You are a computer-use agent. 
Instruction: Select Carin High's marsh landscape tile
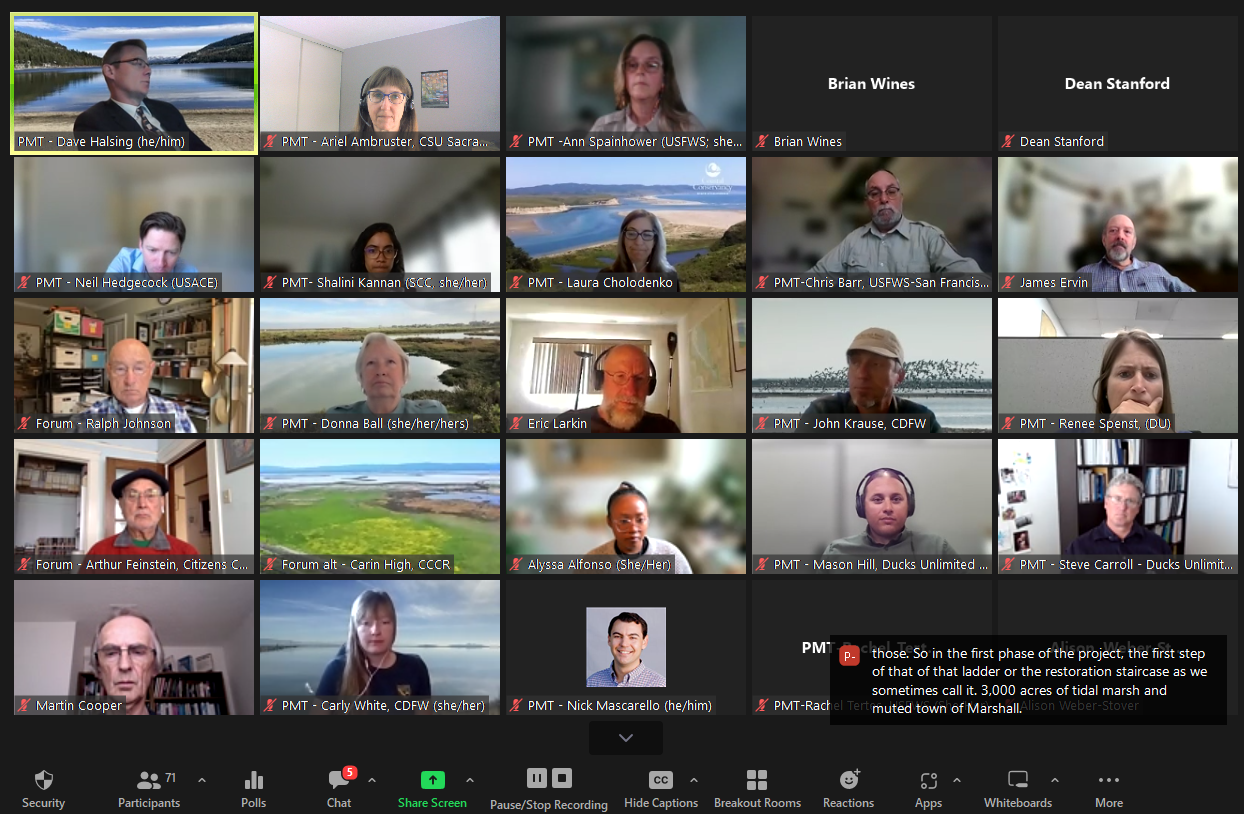(x=380, y=507)
